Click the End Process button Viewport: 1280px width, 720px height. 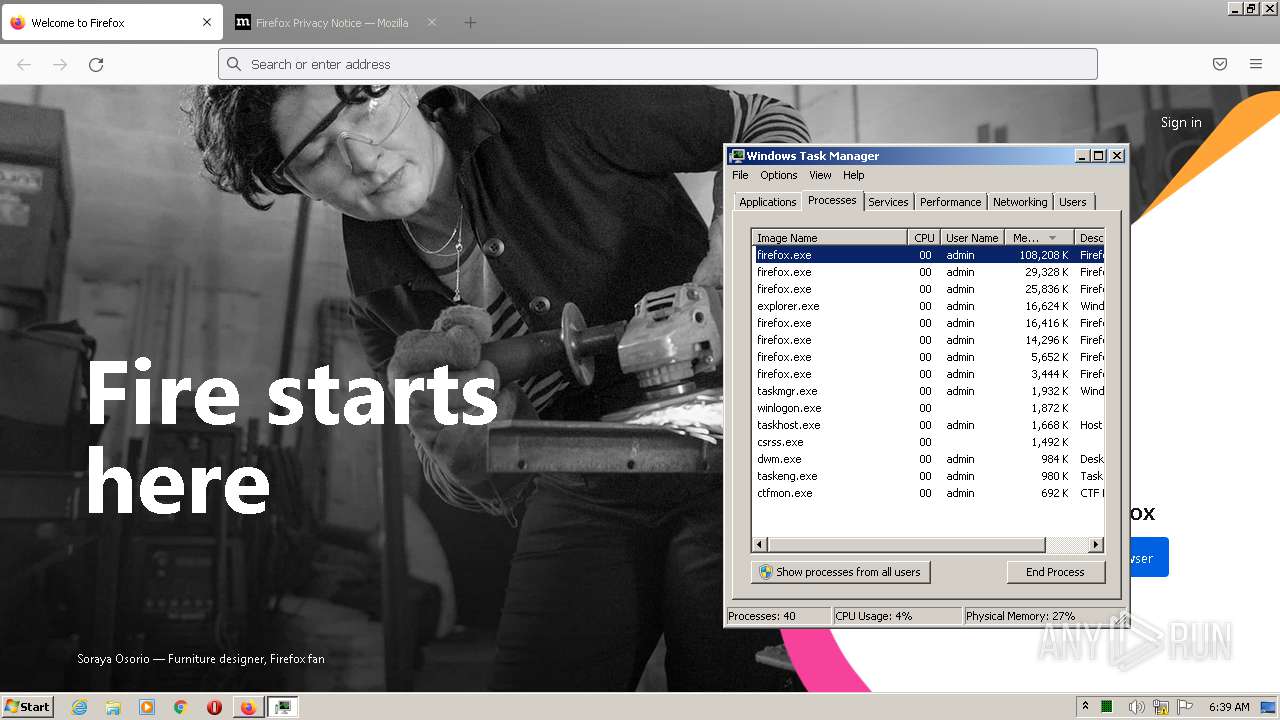pos(1055,572)
